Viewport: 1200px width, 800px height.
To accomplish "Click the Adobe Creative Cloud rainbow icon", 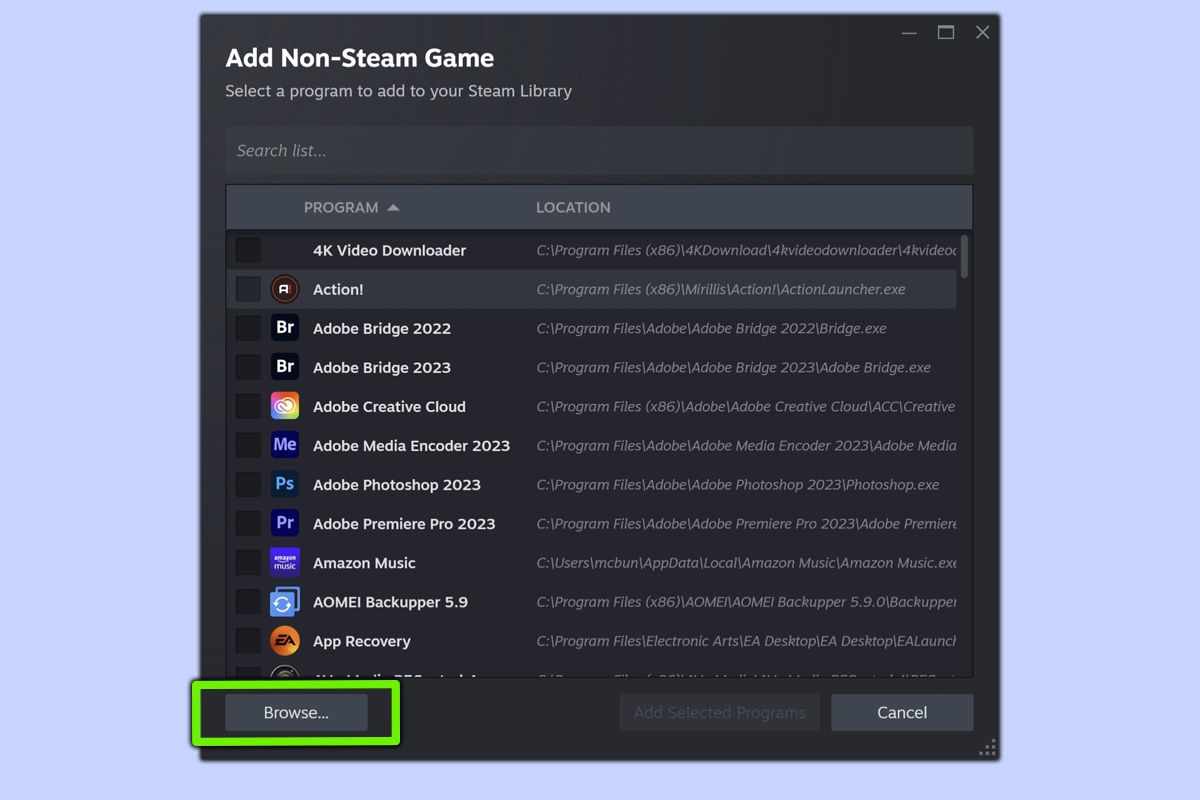I will tap(284, 406).
